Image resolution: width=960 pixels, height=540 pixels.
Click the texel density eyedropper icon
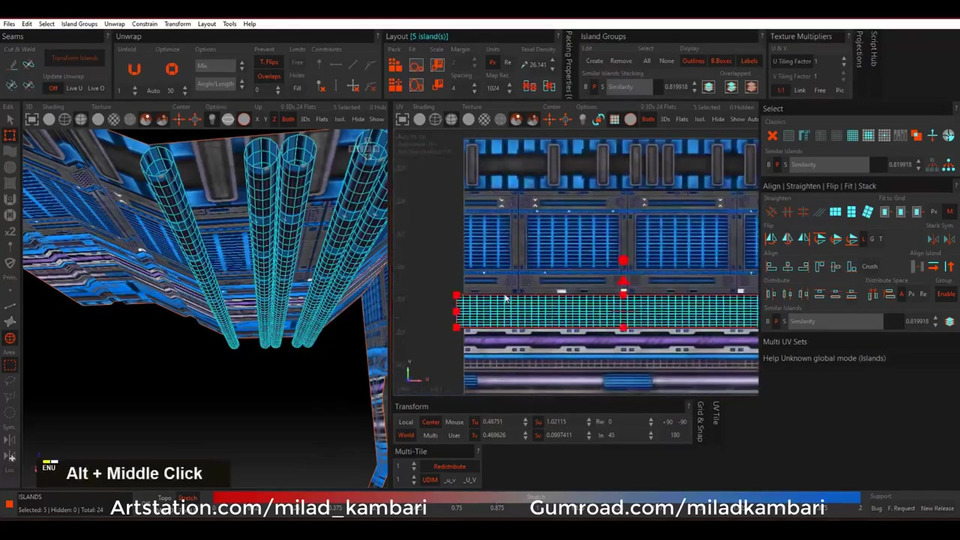point(524,64)
